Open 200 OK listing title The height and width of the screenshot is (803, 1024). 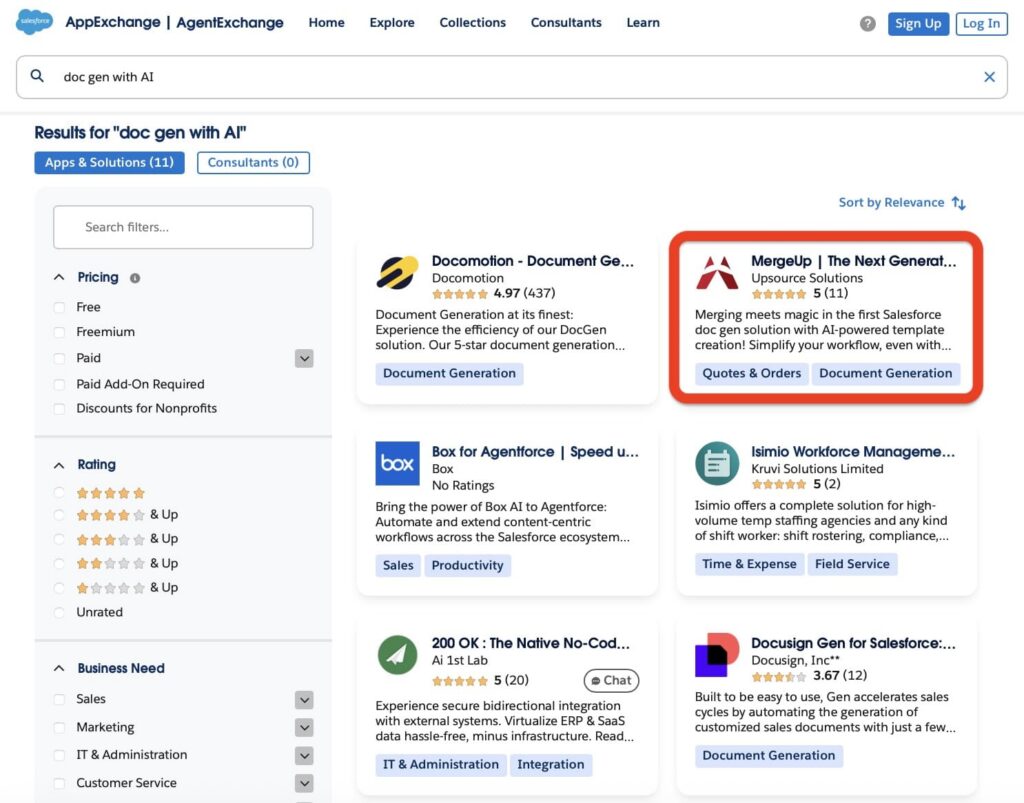click(531, 643)
